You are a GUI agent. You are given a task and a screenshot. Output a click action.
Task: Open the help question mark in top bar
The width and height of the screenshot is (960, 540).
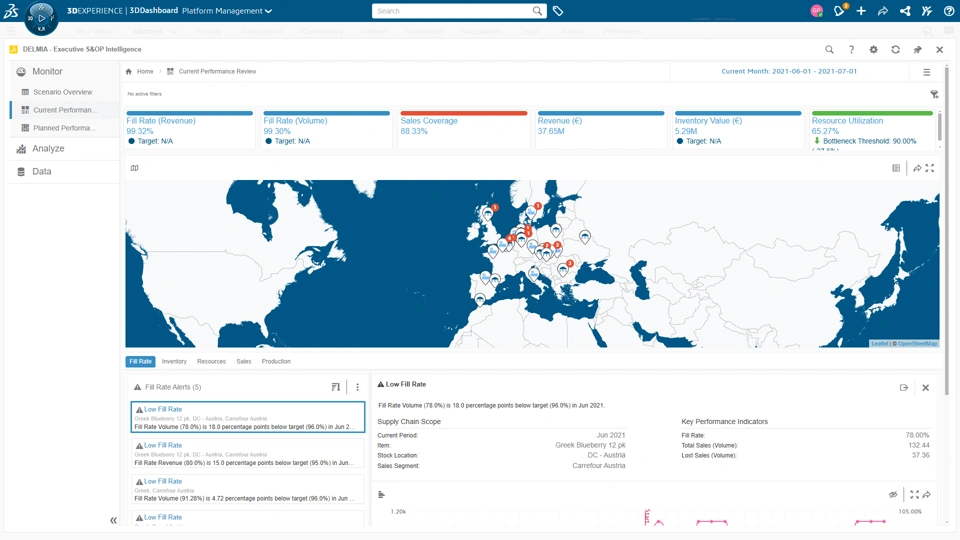pyautogui.click(x=949, y=11)
